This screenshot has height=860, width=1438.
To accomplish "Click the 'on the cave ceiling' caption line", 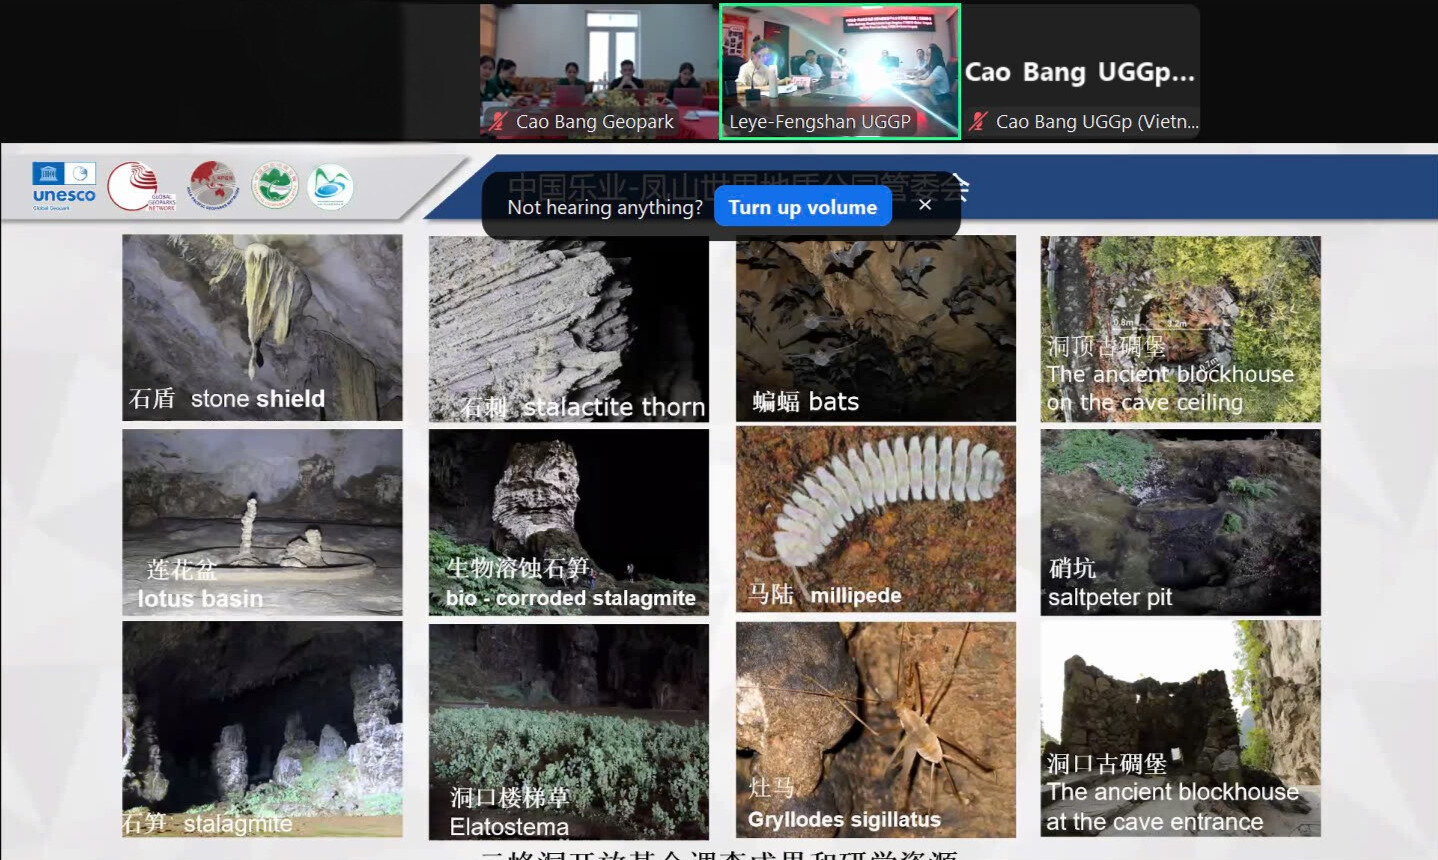I will (1145, 403).
